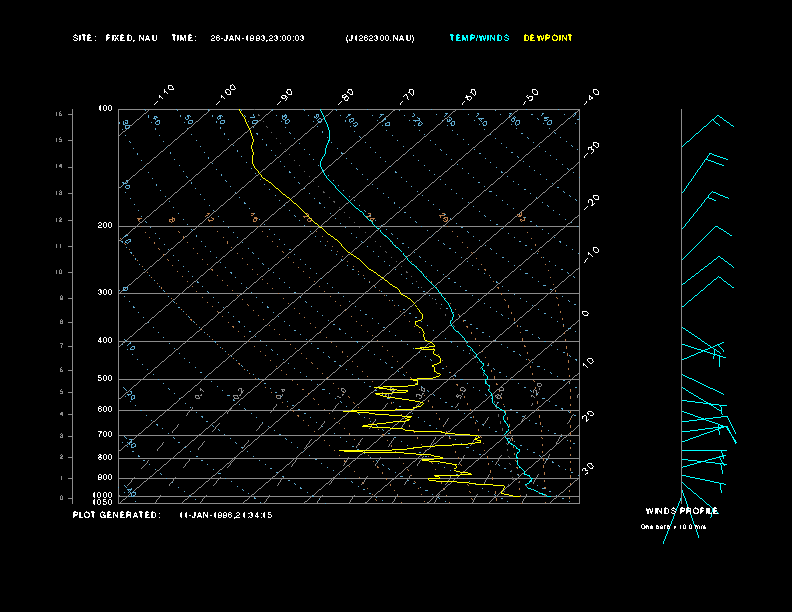Click the 16 km mark on height axis

pos(59,114)
